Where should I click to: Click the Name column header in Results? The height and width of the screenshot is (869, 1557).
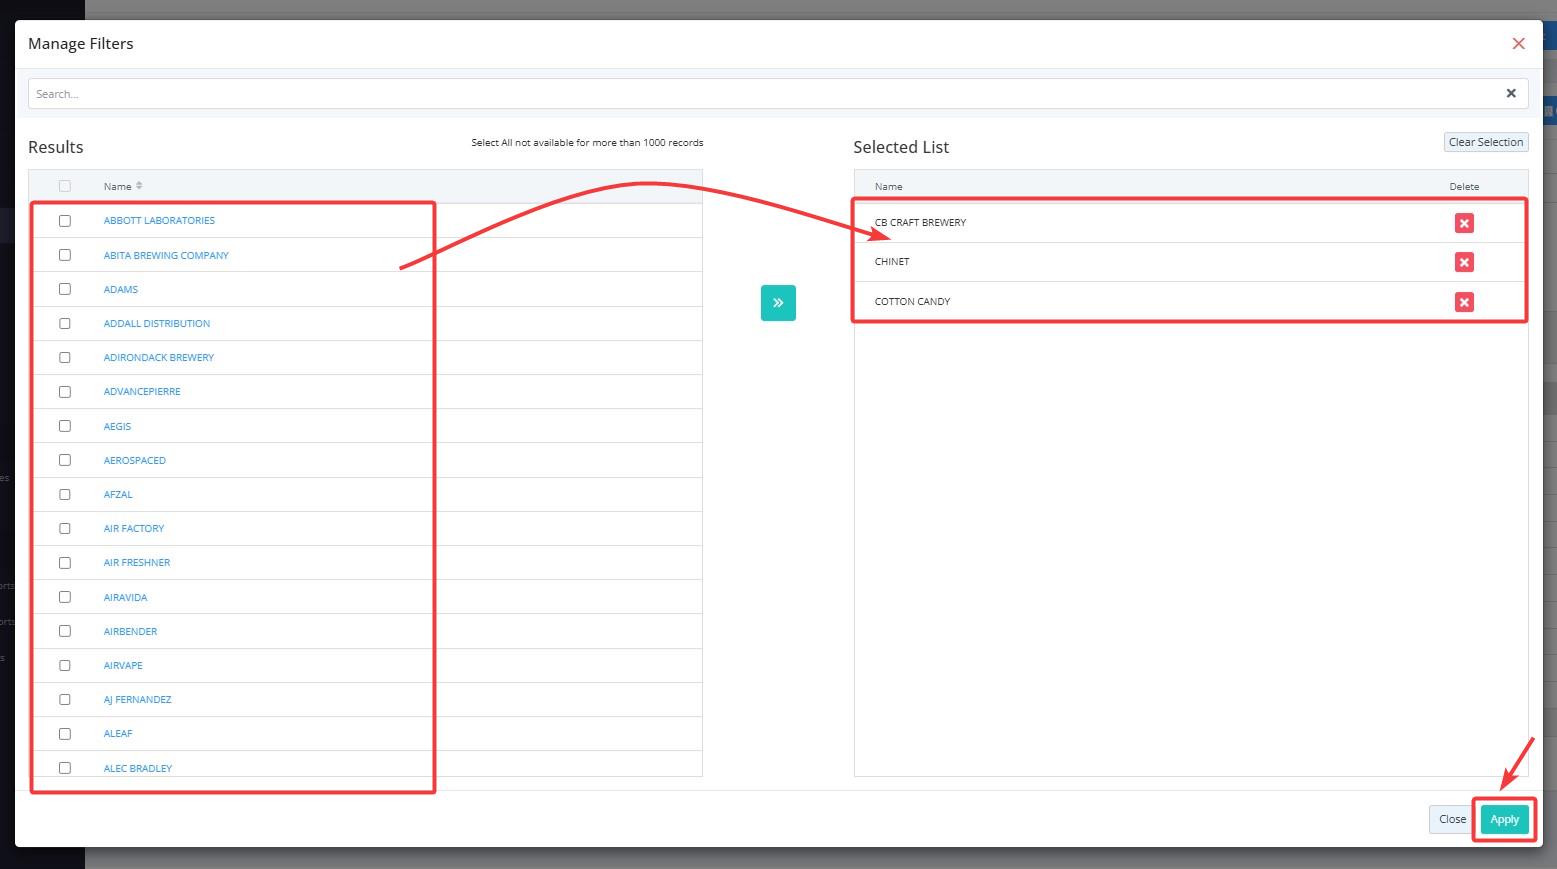(x=117, y=186)
